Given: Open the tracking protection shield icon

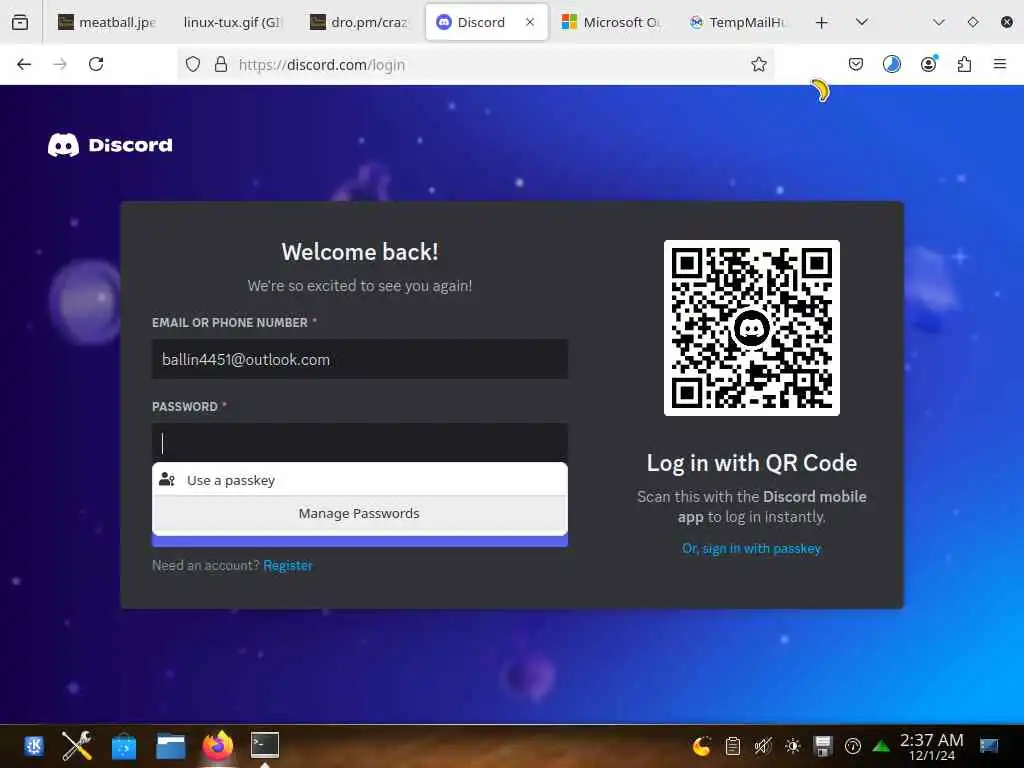Looking at the screenshot, I should coord(193,64).
